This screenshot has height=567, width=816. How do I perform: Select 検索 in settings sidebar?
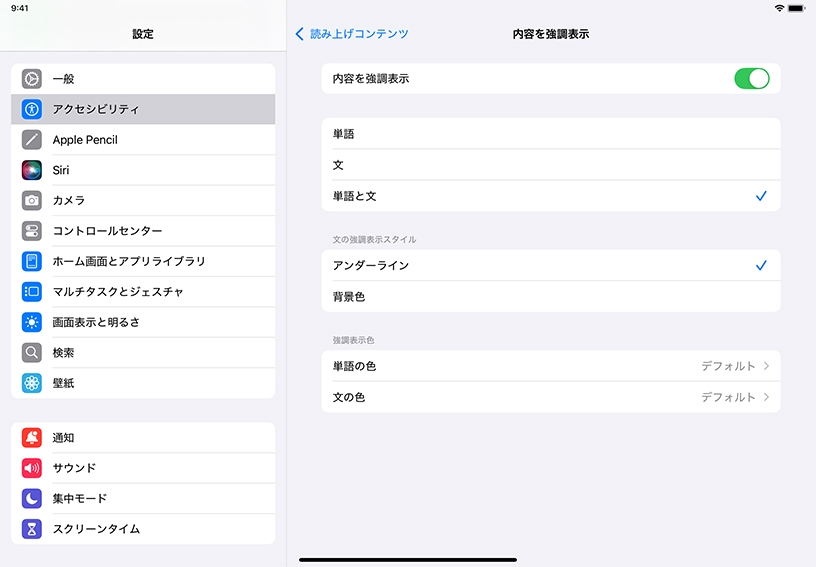[143, 353]
